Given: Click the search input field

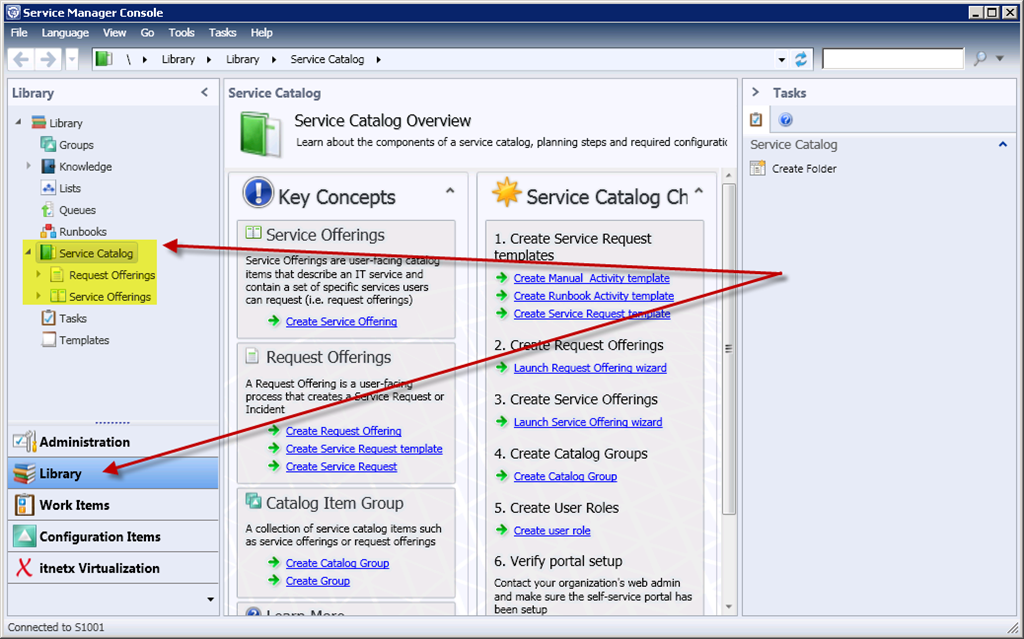Looking at the screenshot, I should click(892, 59).
